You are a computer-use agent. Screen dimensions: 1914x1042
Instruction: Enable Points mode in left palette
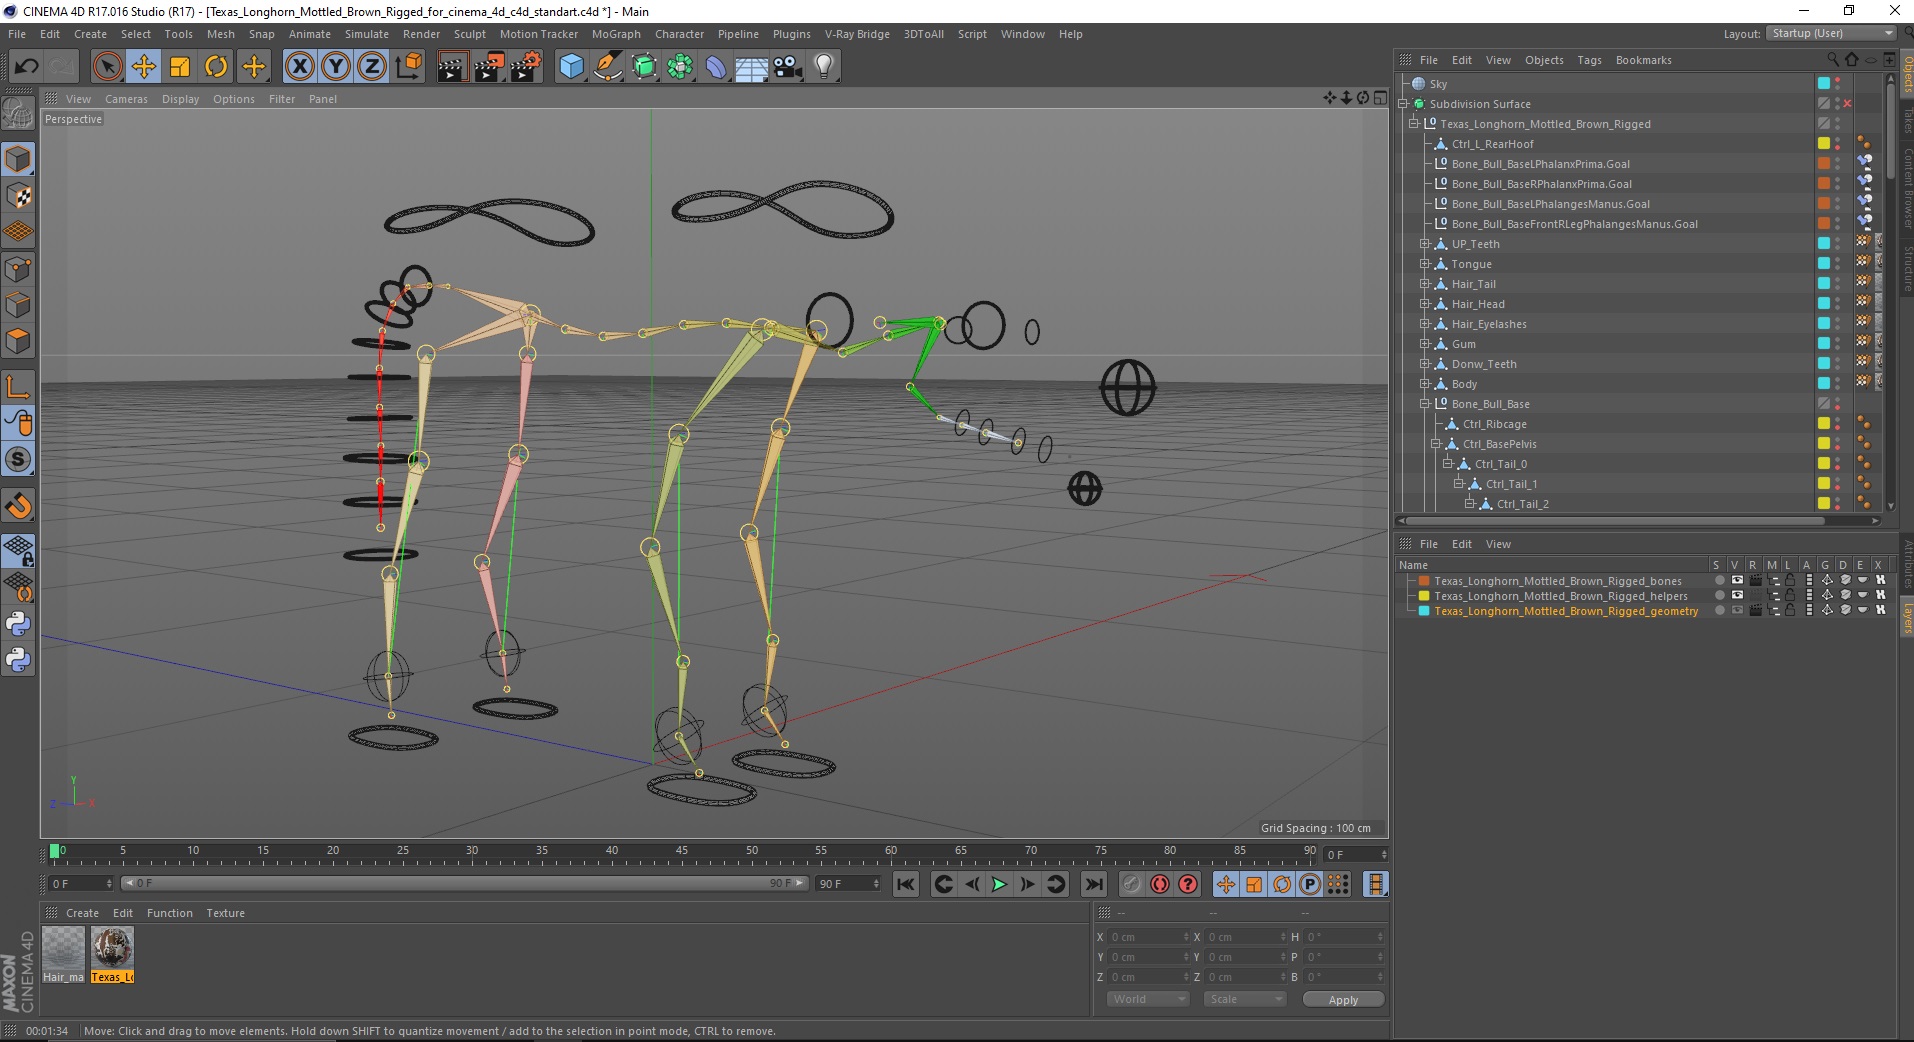(18, 268)
